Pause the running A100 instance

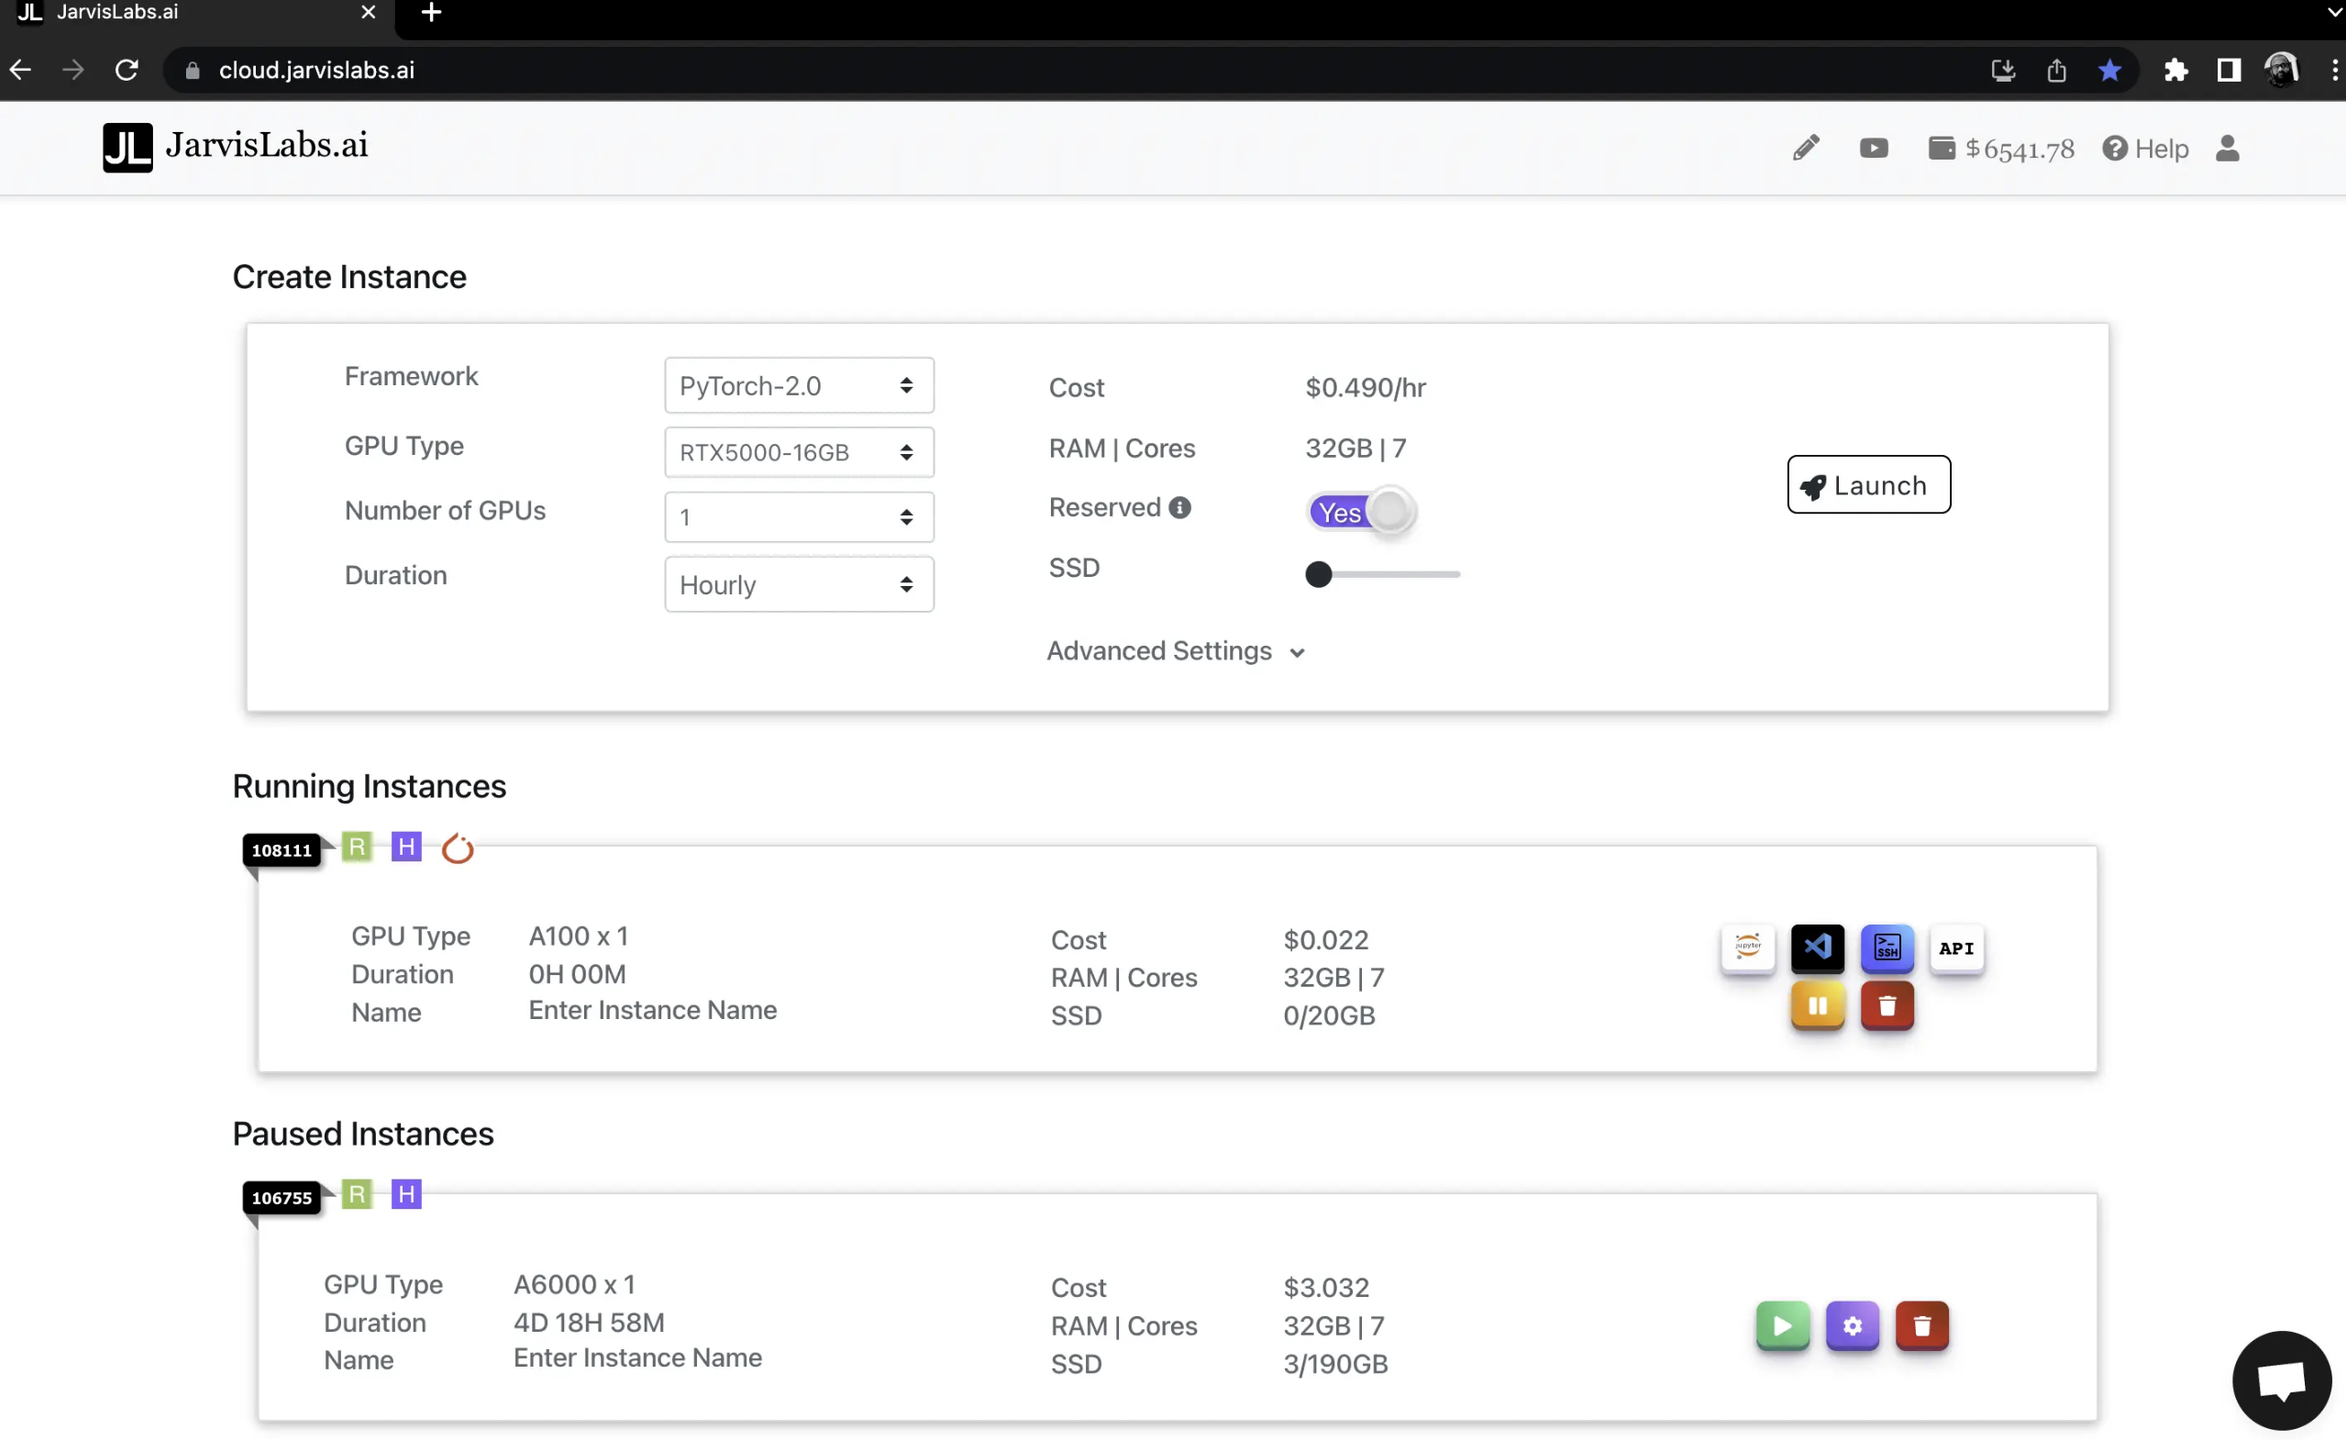point(1817,1005)
